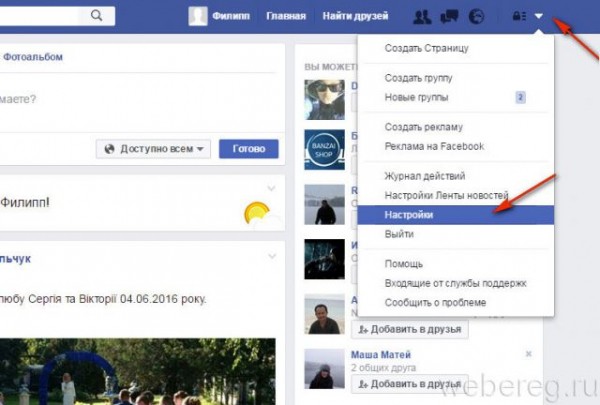
Task: Add Маша Матей as a friend
Action: tap(409, 384)
